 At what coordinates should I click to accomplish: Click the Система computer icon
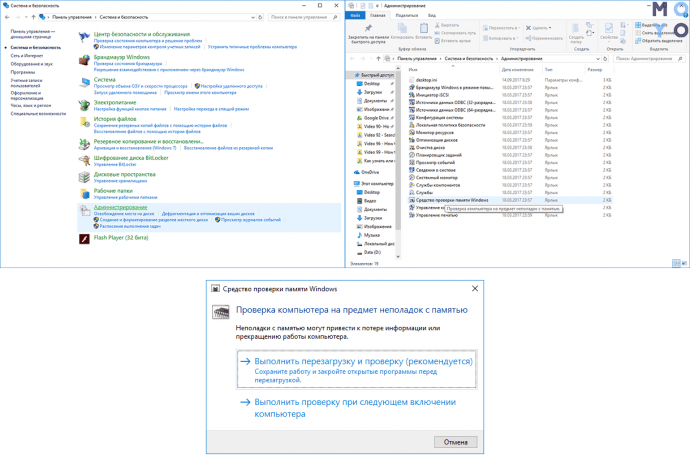[x=84, y=82]
